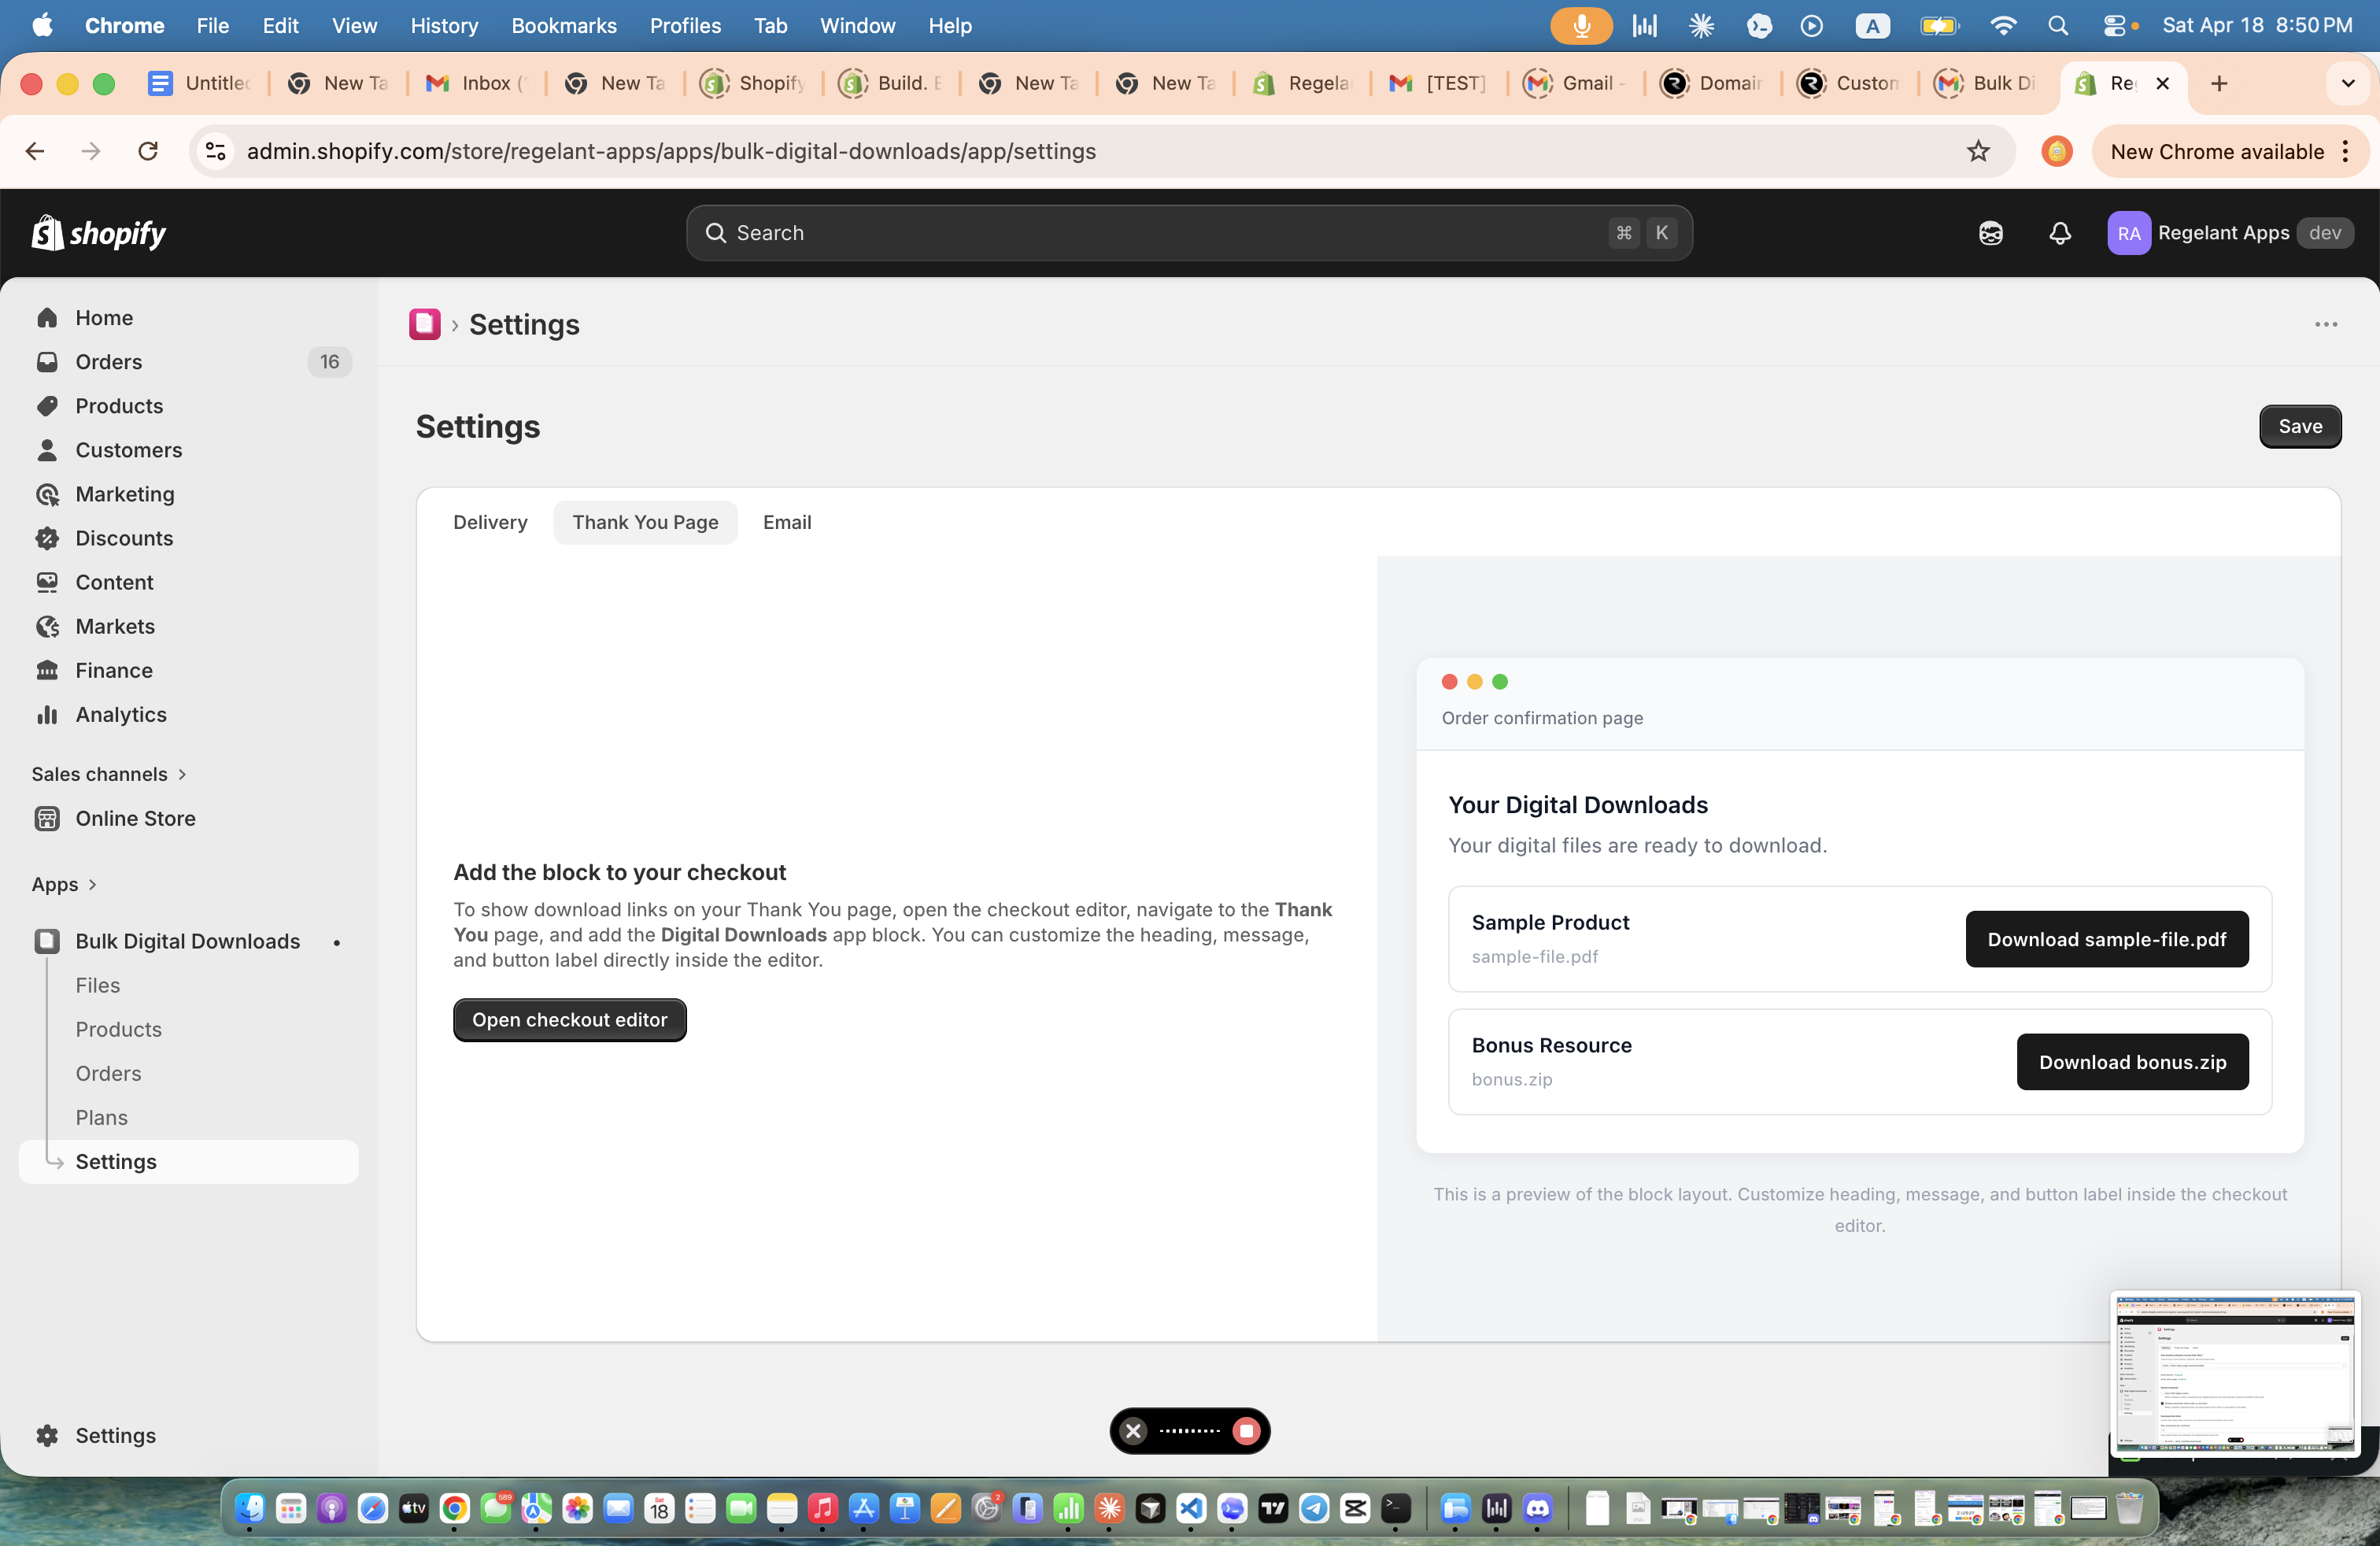Open the Bookmarks menu in the menu bar
Image resolution: width=2380 pixels, height=1546 pixels.
point(564,25)
